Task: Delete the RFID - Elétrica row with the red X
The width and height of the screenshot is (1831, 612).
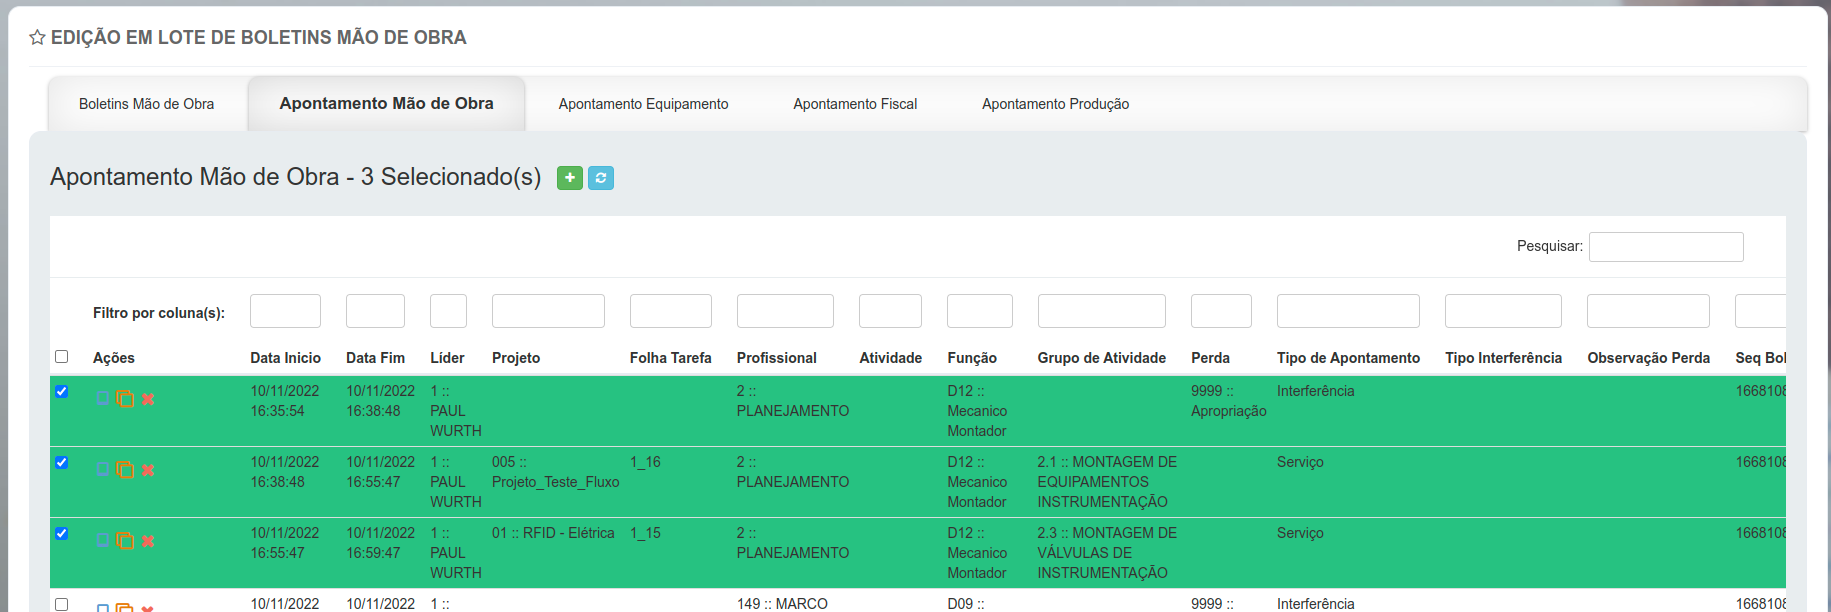Action: (x=148, y=541)
